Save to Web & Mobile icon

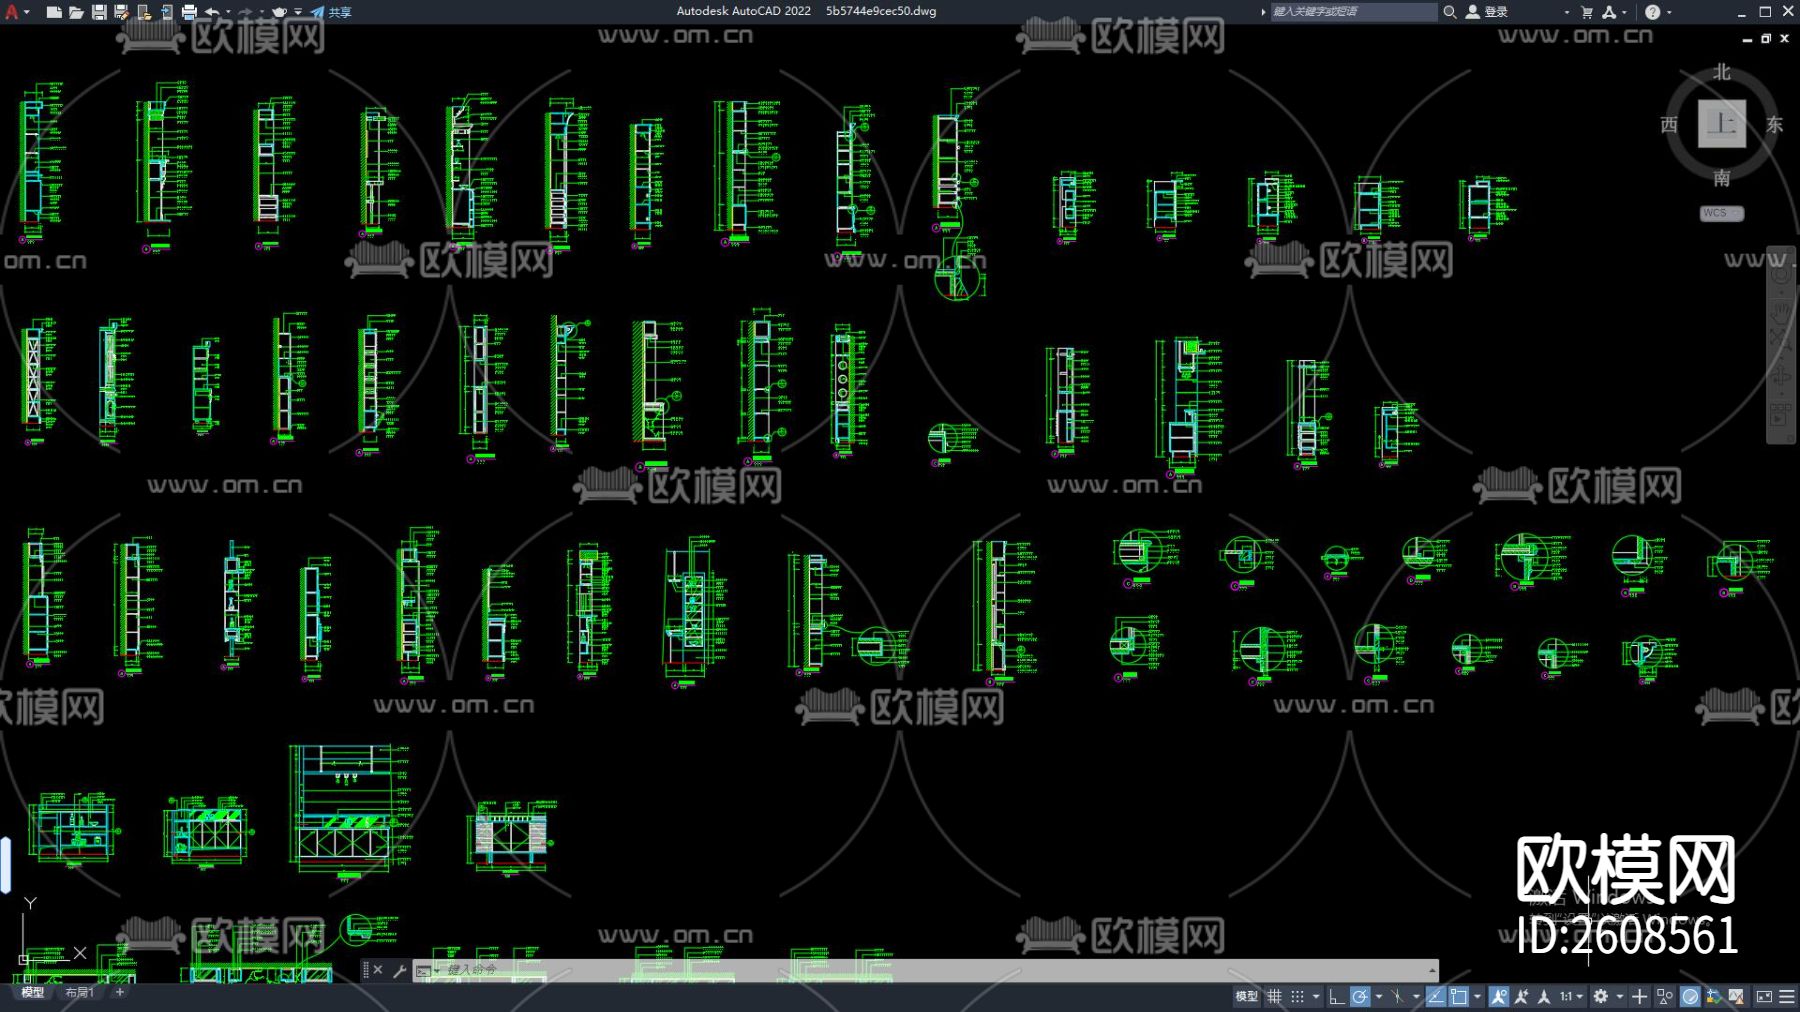click(166, 12)
